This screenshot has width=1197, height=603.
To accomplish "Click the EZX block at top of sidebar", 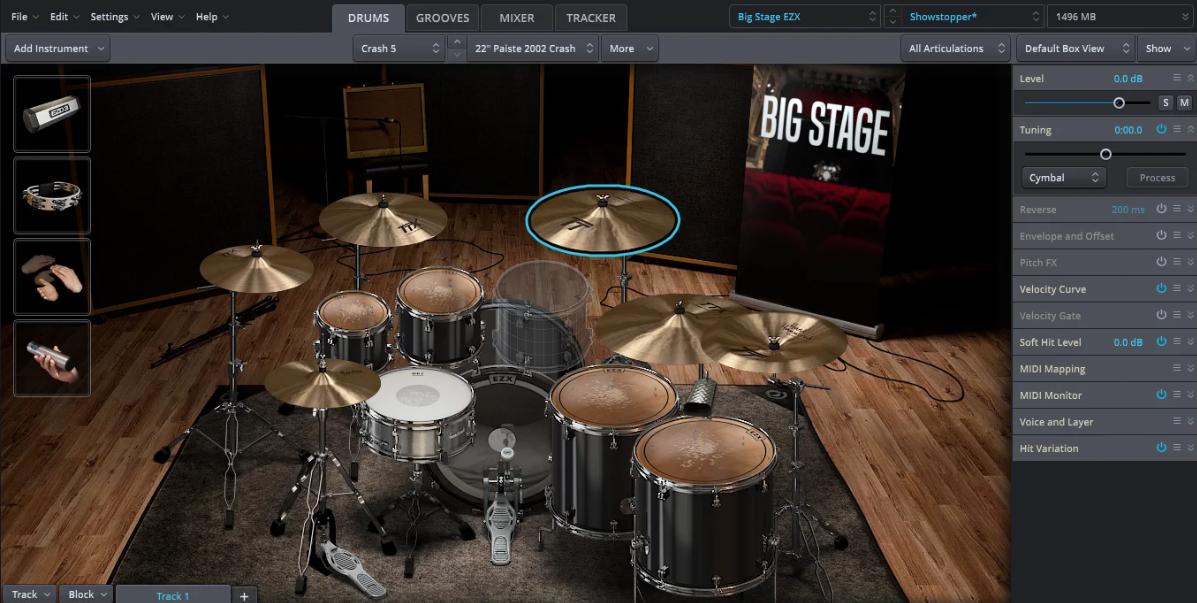I will click(51, 113).
